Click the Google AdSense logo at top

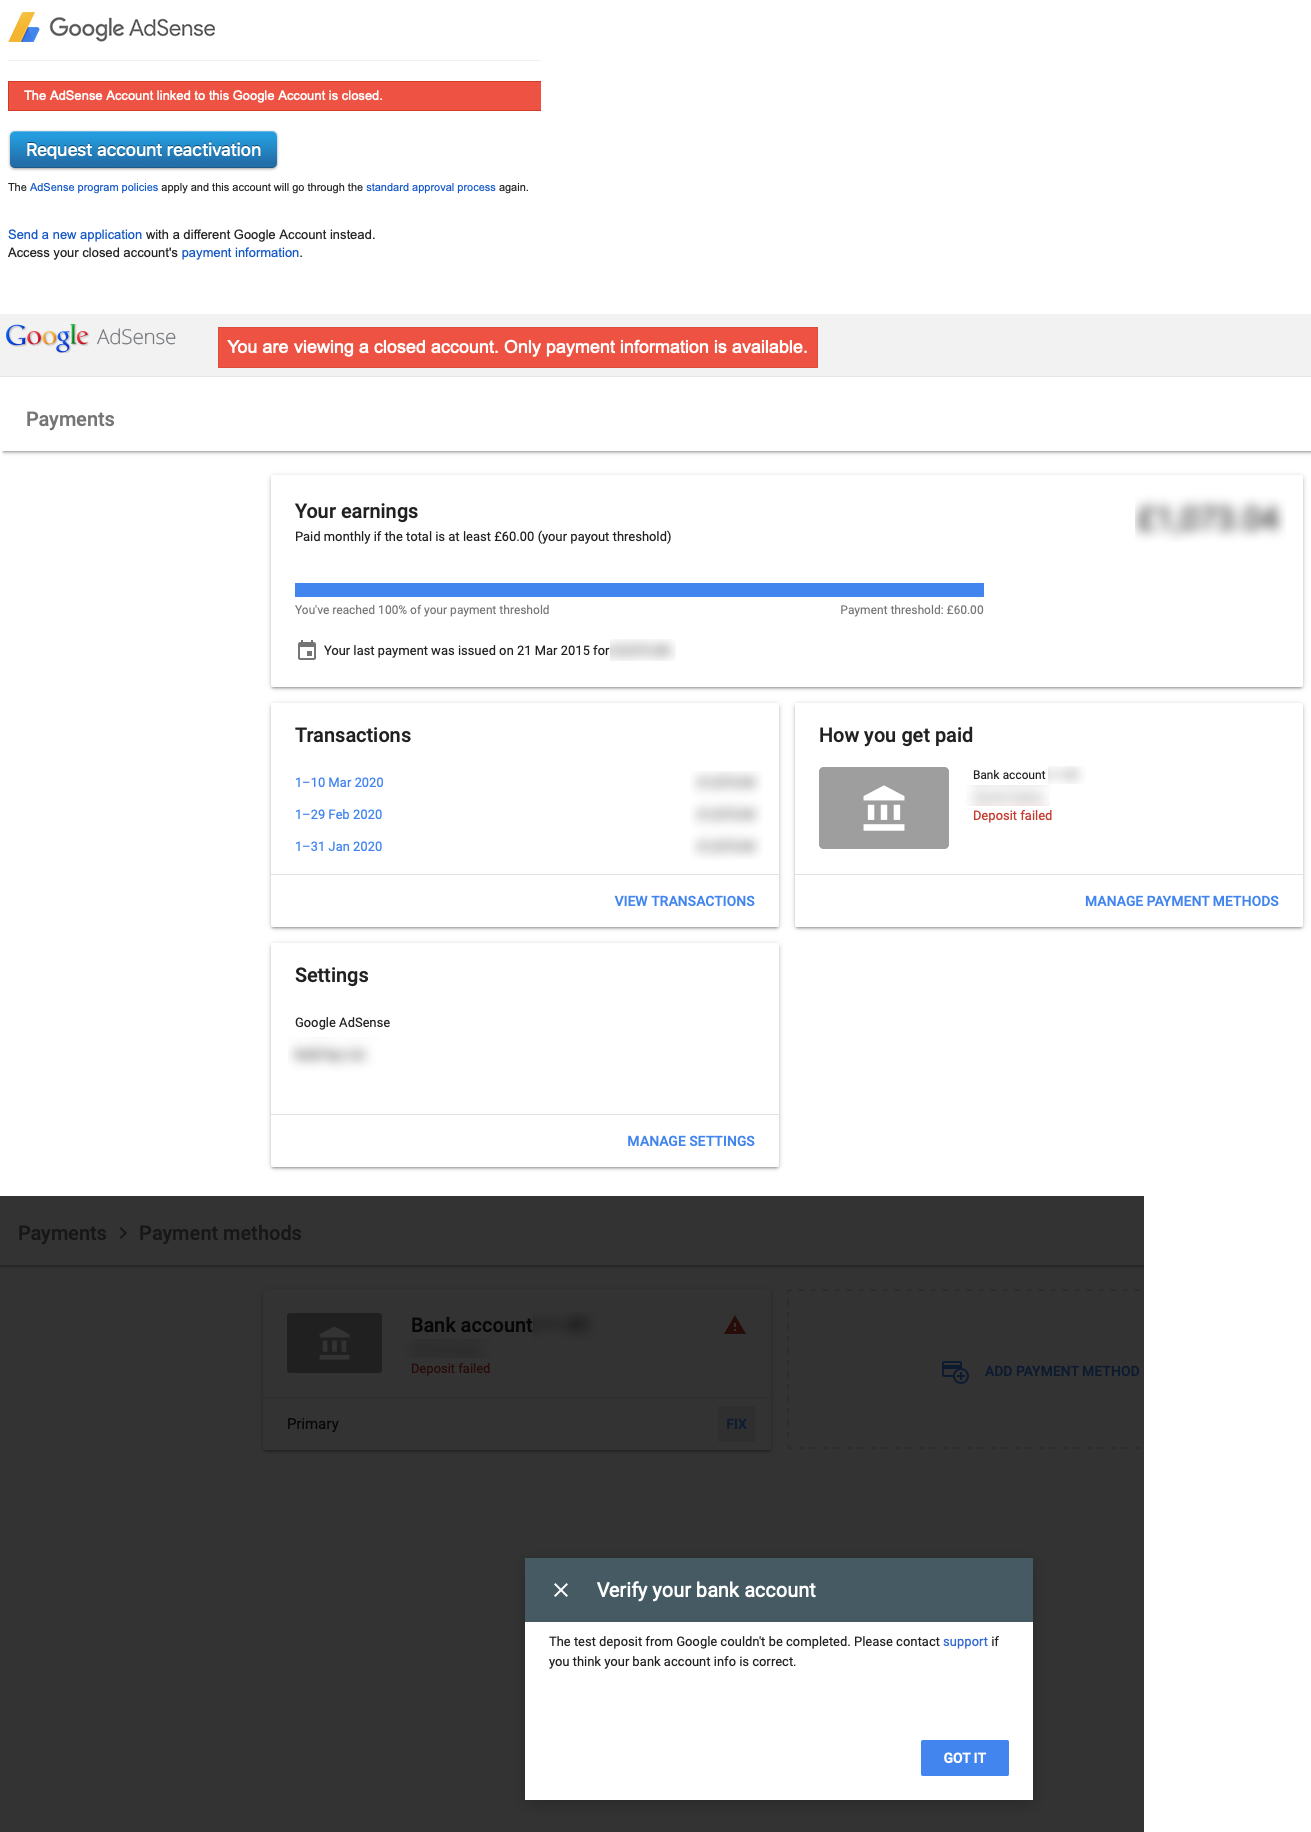tap(112, 28)
